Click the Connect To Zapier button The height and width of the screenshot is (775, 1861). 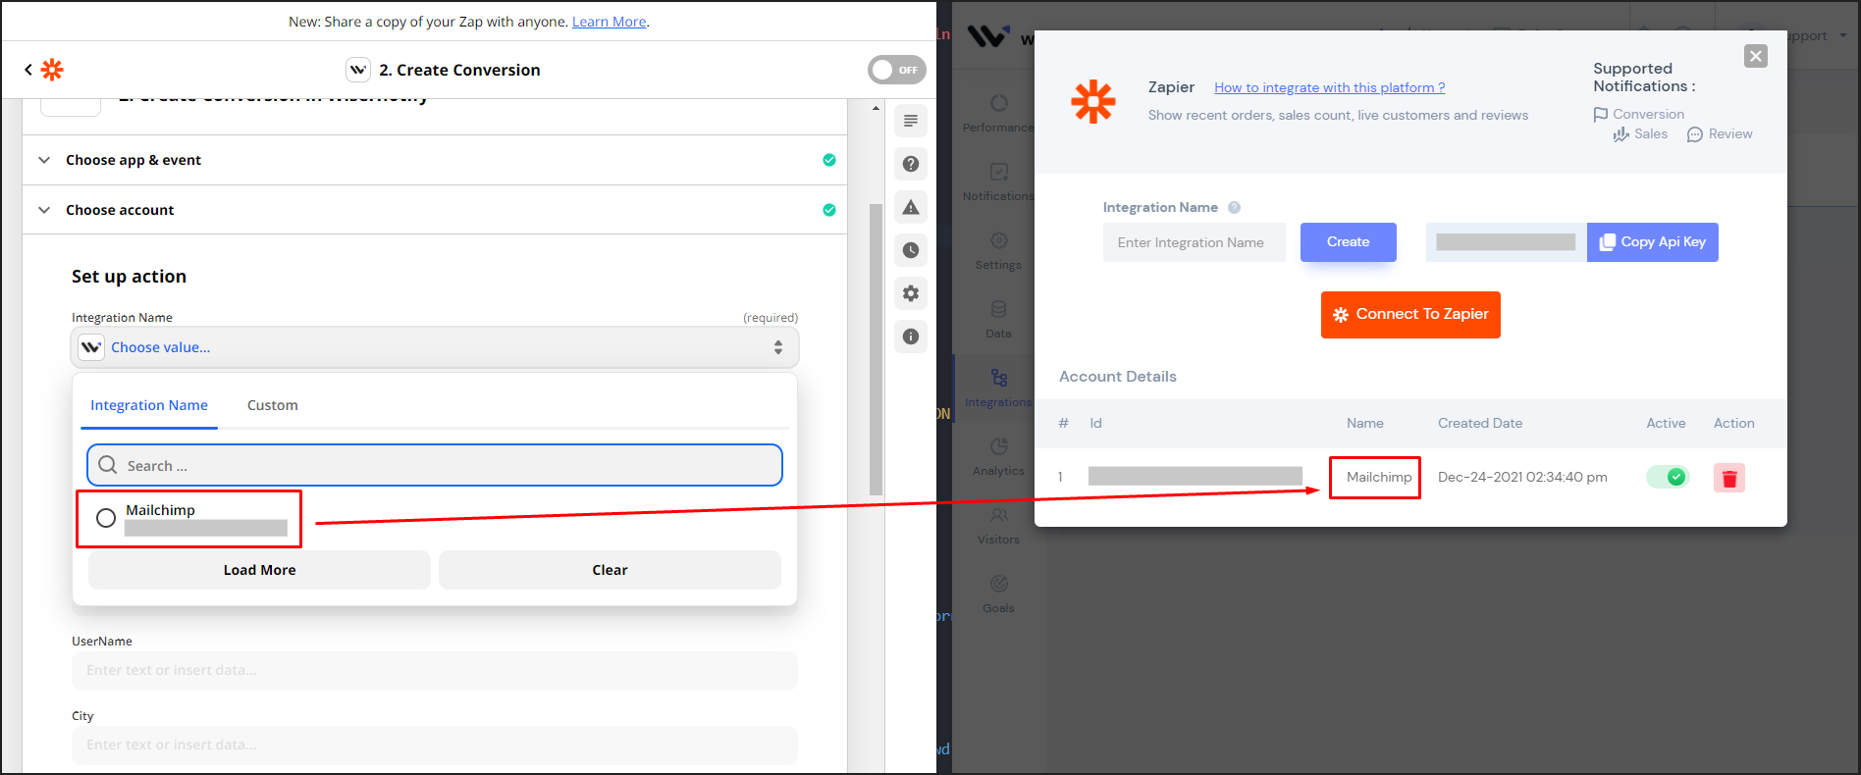click(x=1410, y=314)
